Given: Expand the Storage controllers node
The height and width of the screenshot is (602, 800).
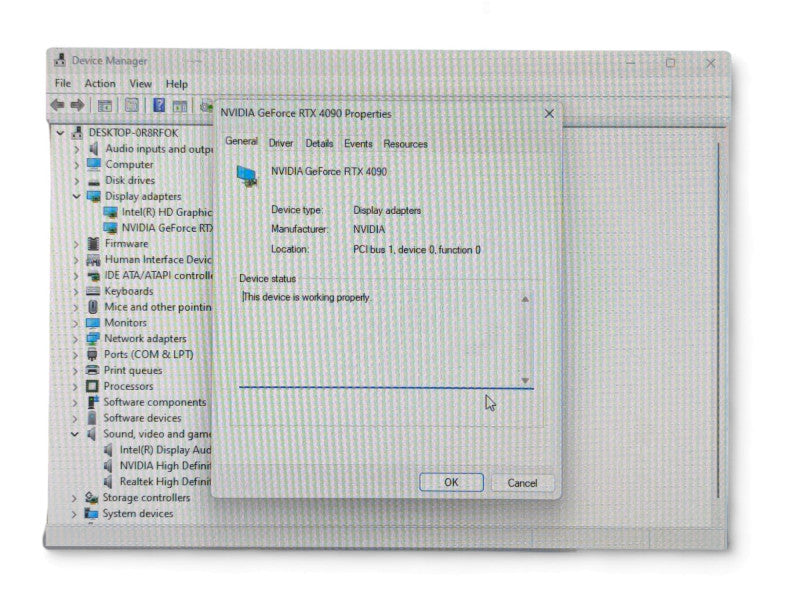Looking at the screenshot, I should 74,498.
